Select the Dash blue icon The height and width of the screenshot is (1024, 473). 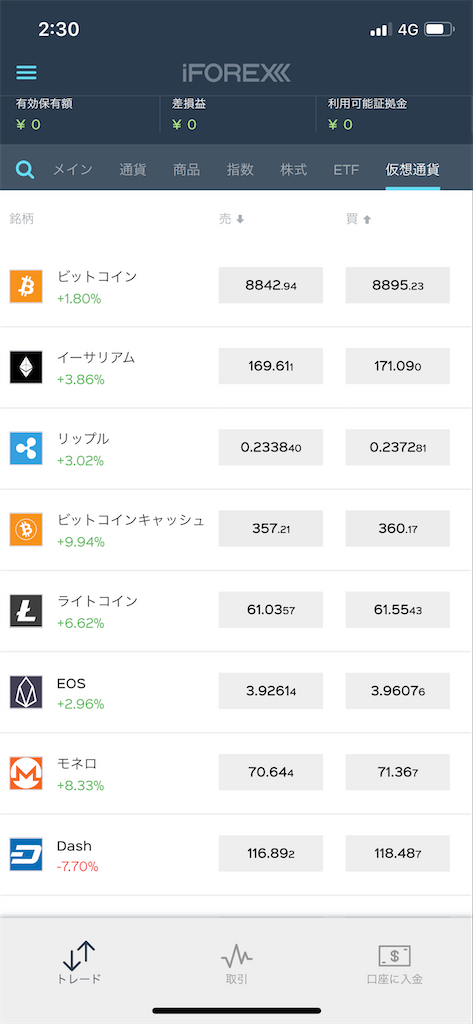pos(26,854)
